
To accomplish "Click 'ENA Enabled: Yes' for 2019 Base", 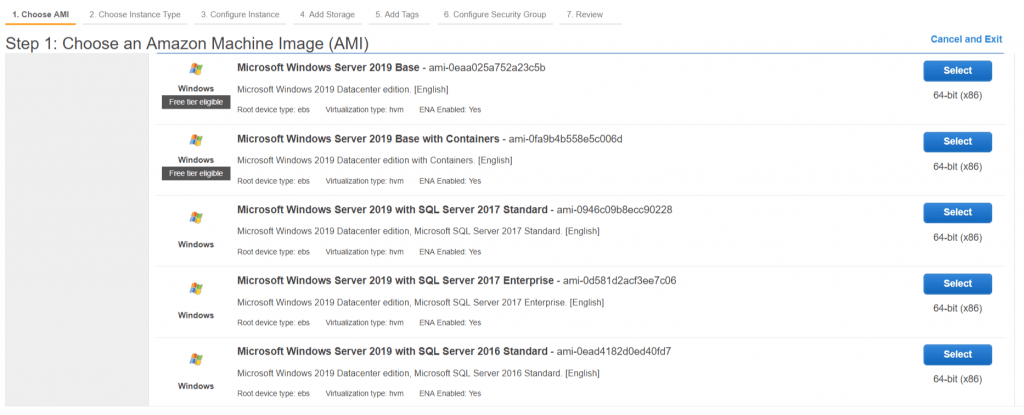I will point(450,110).
